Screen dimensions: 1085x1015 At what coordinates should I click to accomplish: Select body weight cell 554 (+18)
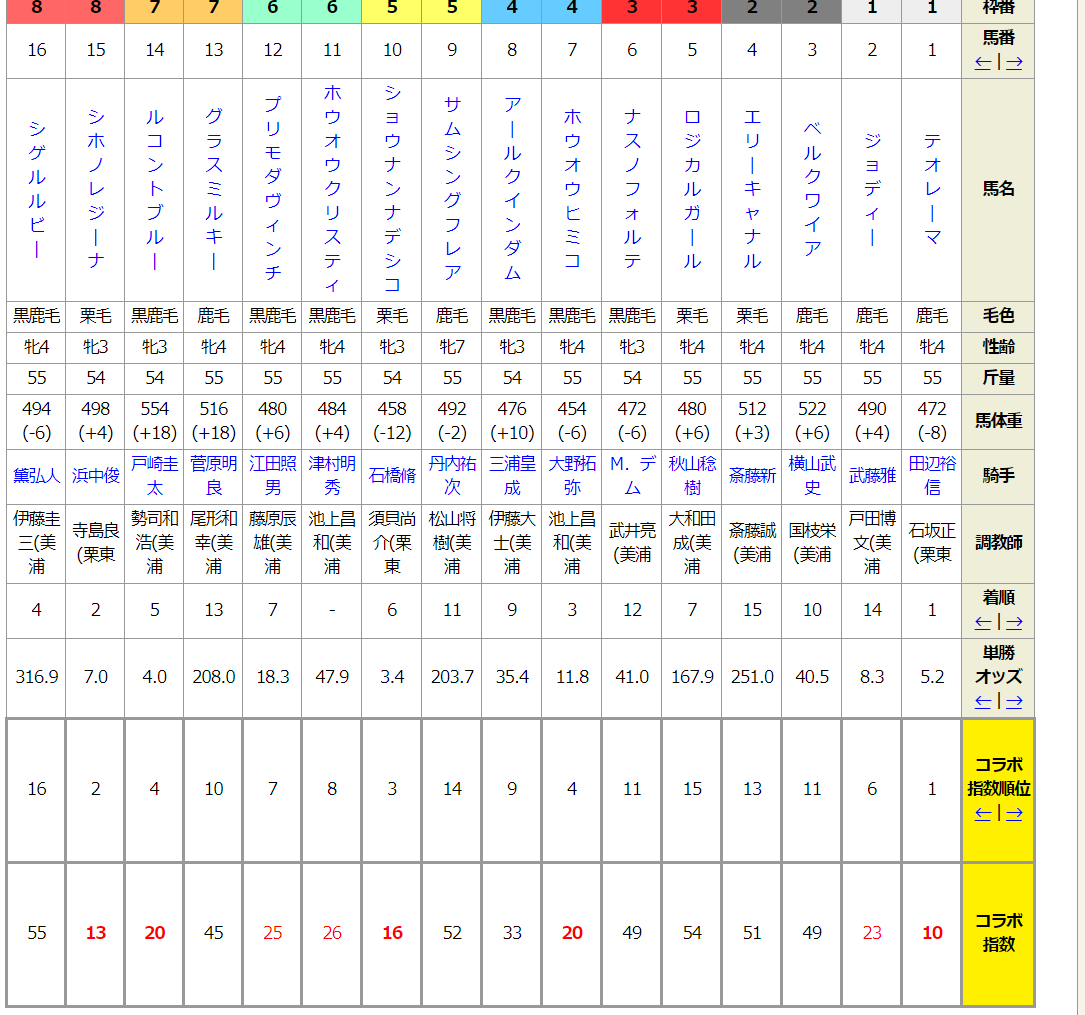[x=154, y=421]
